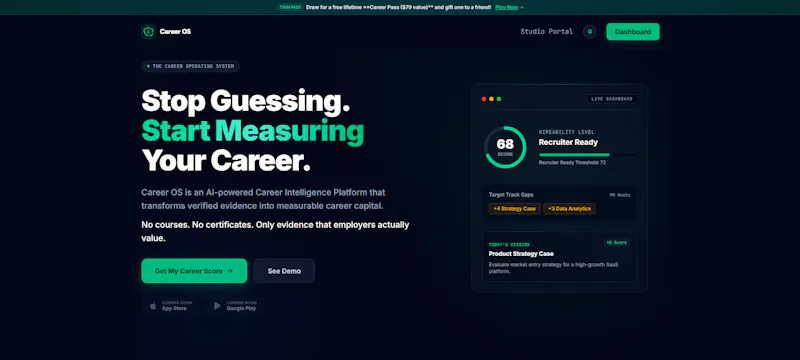Click the Today's Mission label

click(x=509, y=245)
